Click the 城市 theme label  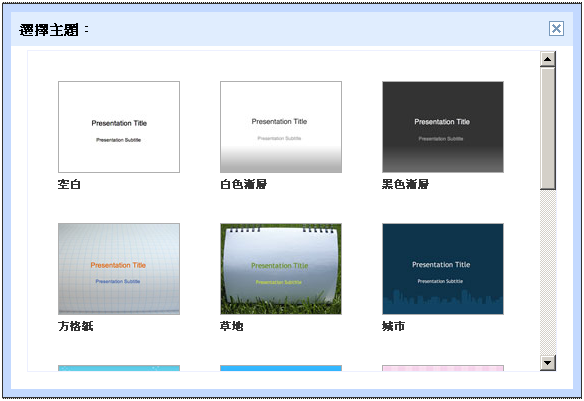pyautogui.click(x=393, y=326)
